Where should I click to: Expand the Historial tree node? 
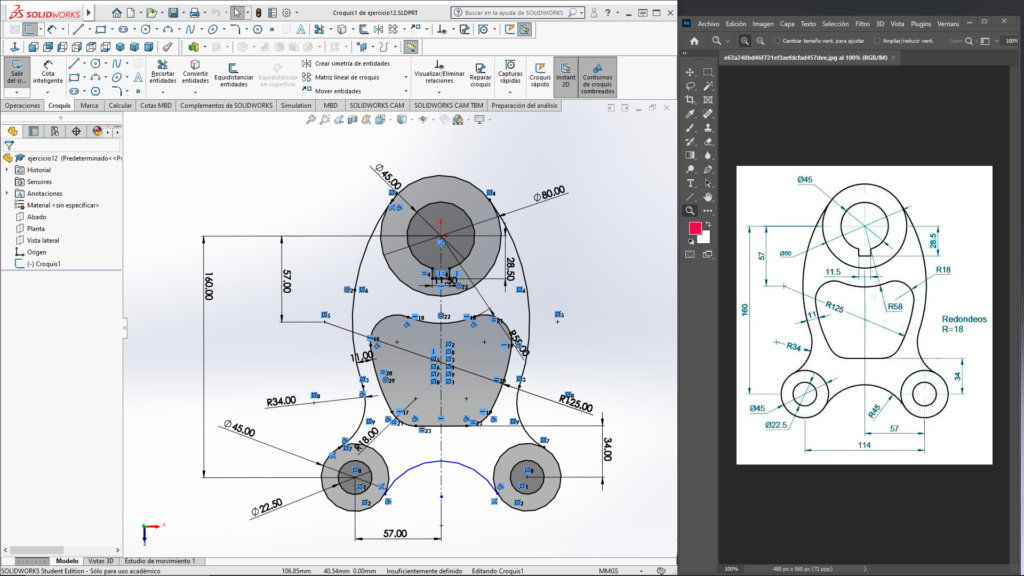pos(8,170)
